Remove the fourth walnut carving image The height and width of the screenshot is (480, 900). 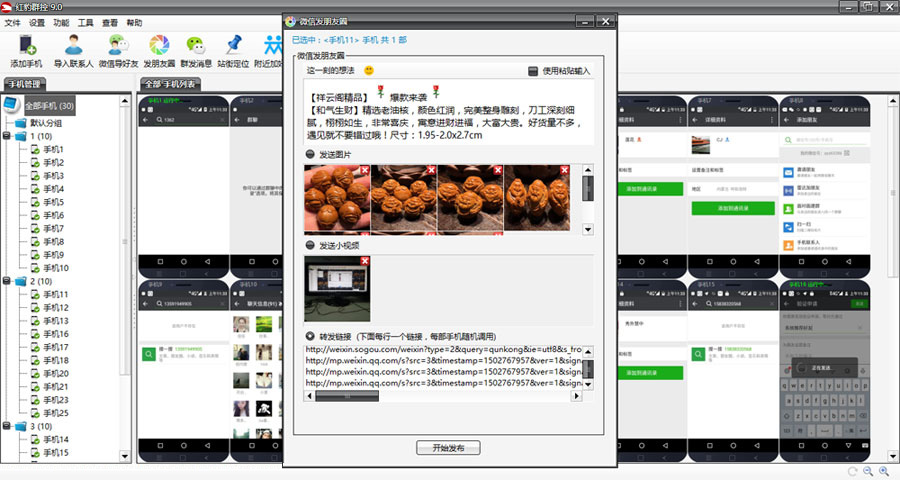564,170
